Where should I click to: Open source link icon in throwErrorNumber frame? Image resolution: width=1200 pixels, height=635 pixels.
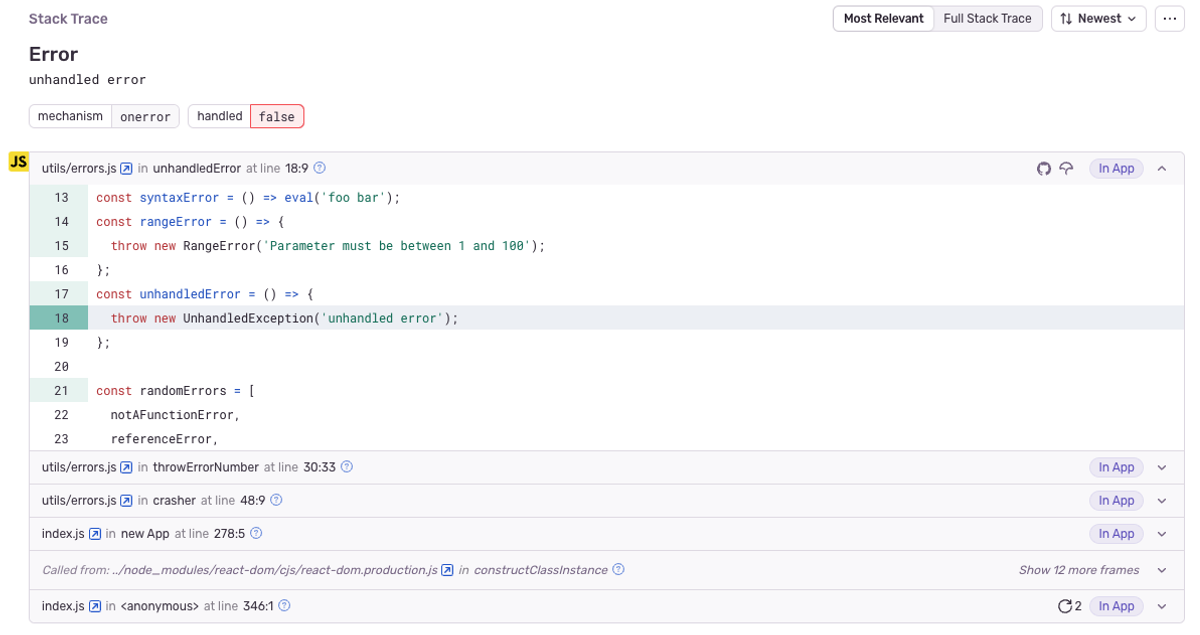coord(127,467)
